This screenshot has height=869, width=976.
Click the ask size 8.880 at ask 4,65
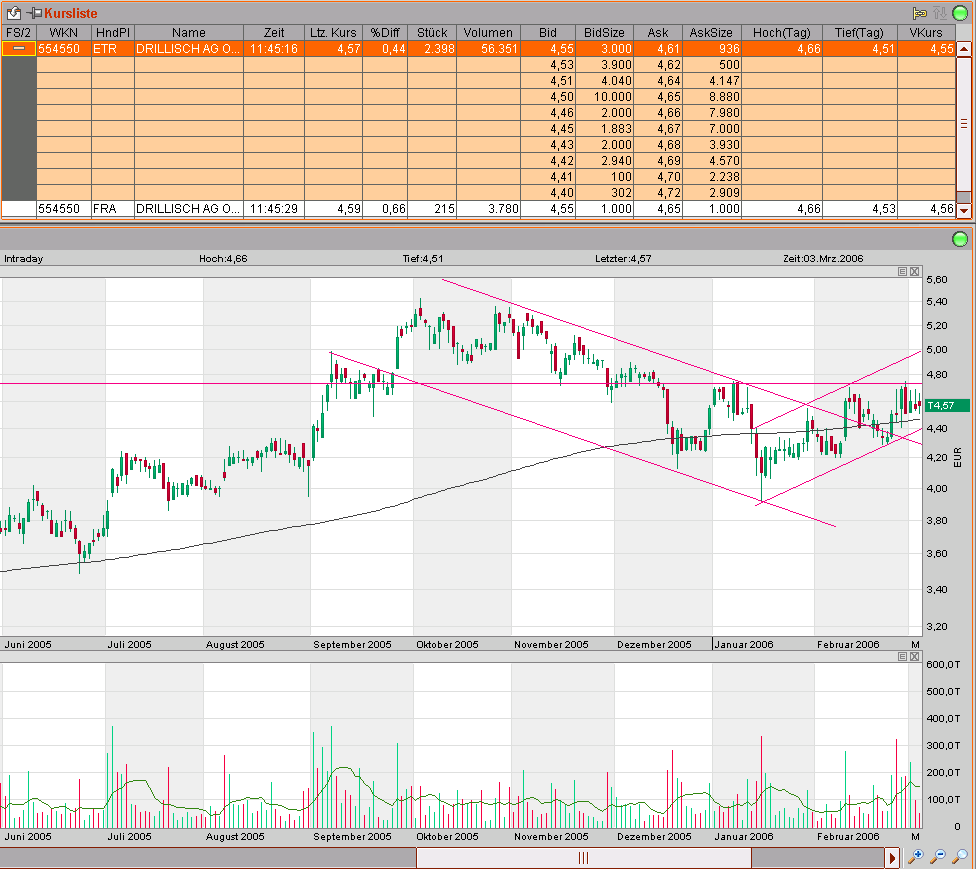[x=711, y=97]
